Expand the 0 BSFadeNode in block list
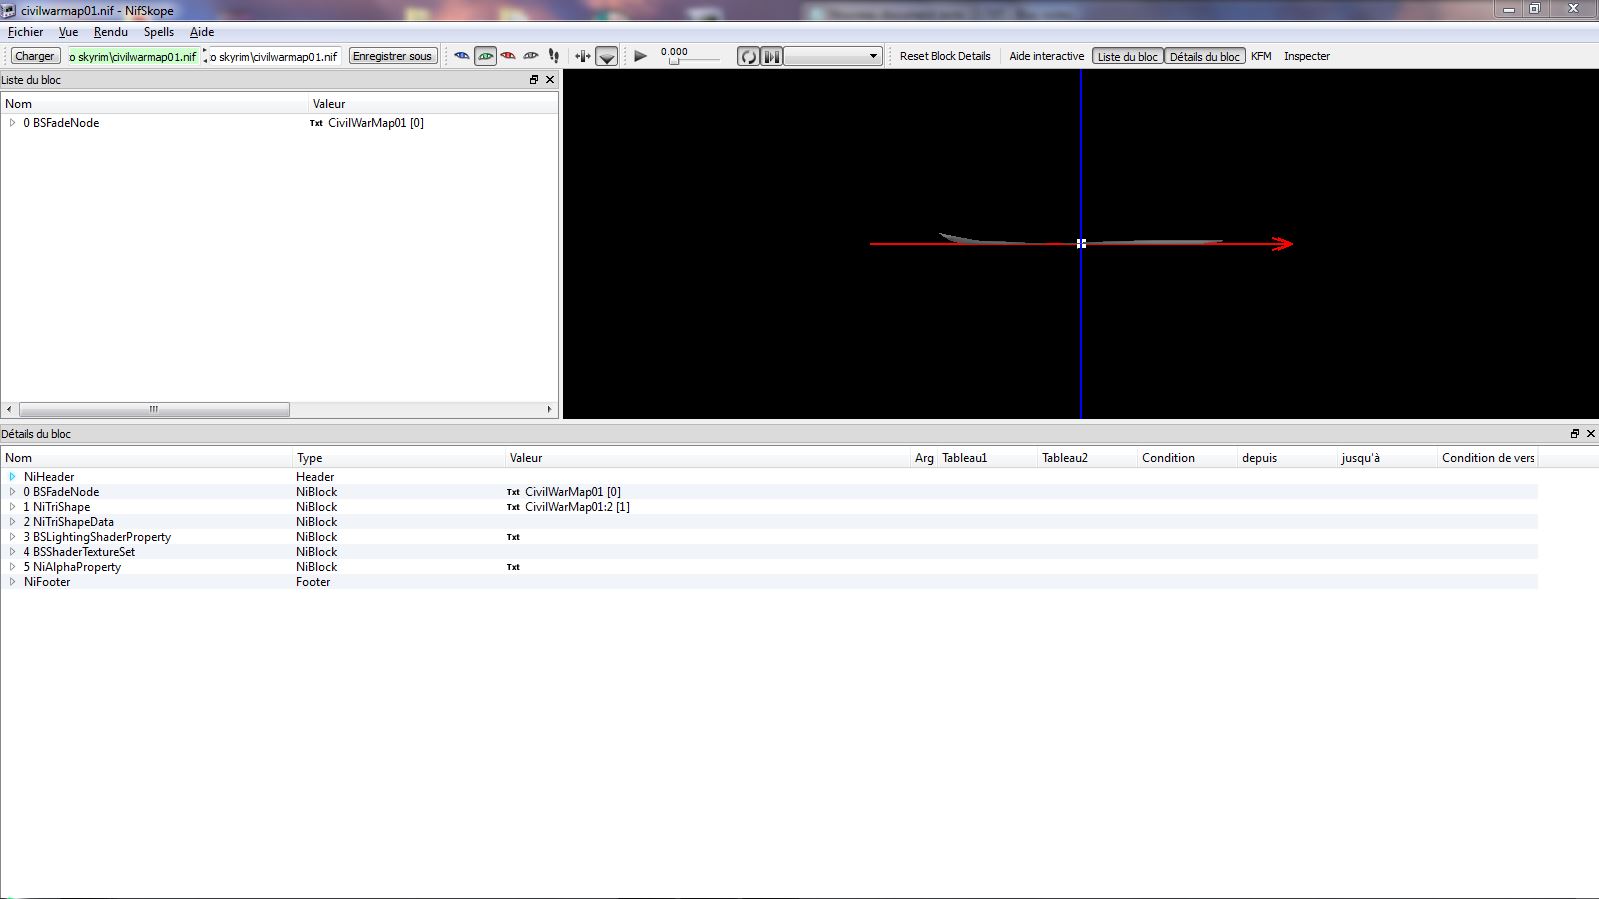Viewport: 1599px width, 899px height. [12, 123]
